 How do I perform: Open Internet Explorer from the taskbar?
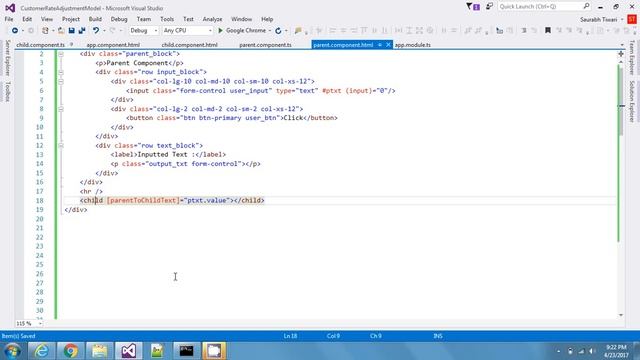pyautogui.click(x=41, y=351)
